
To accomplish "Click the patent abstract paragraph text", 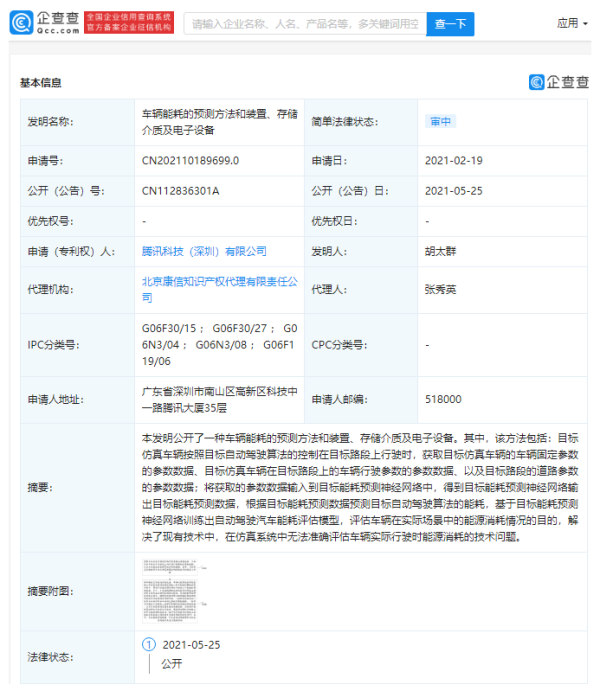I will click(360, 487).
